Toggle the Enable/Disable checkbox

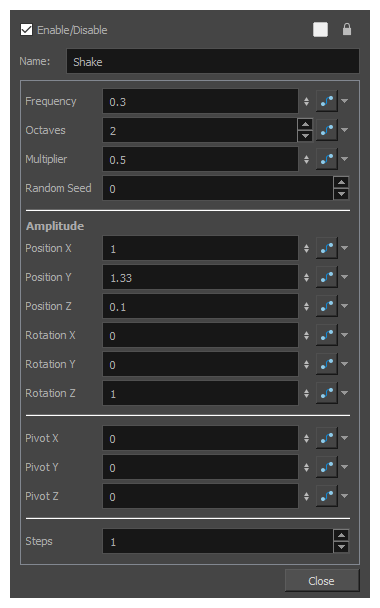point(26,29)
